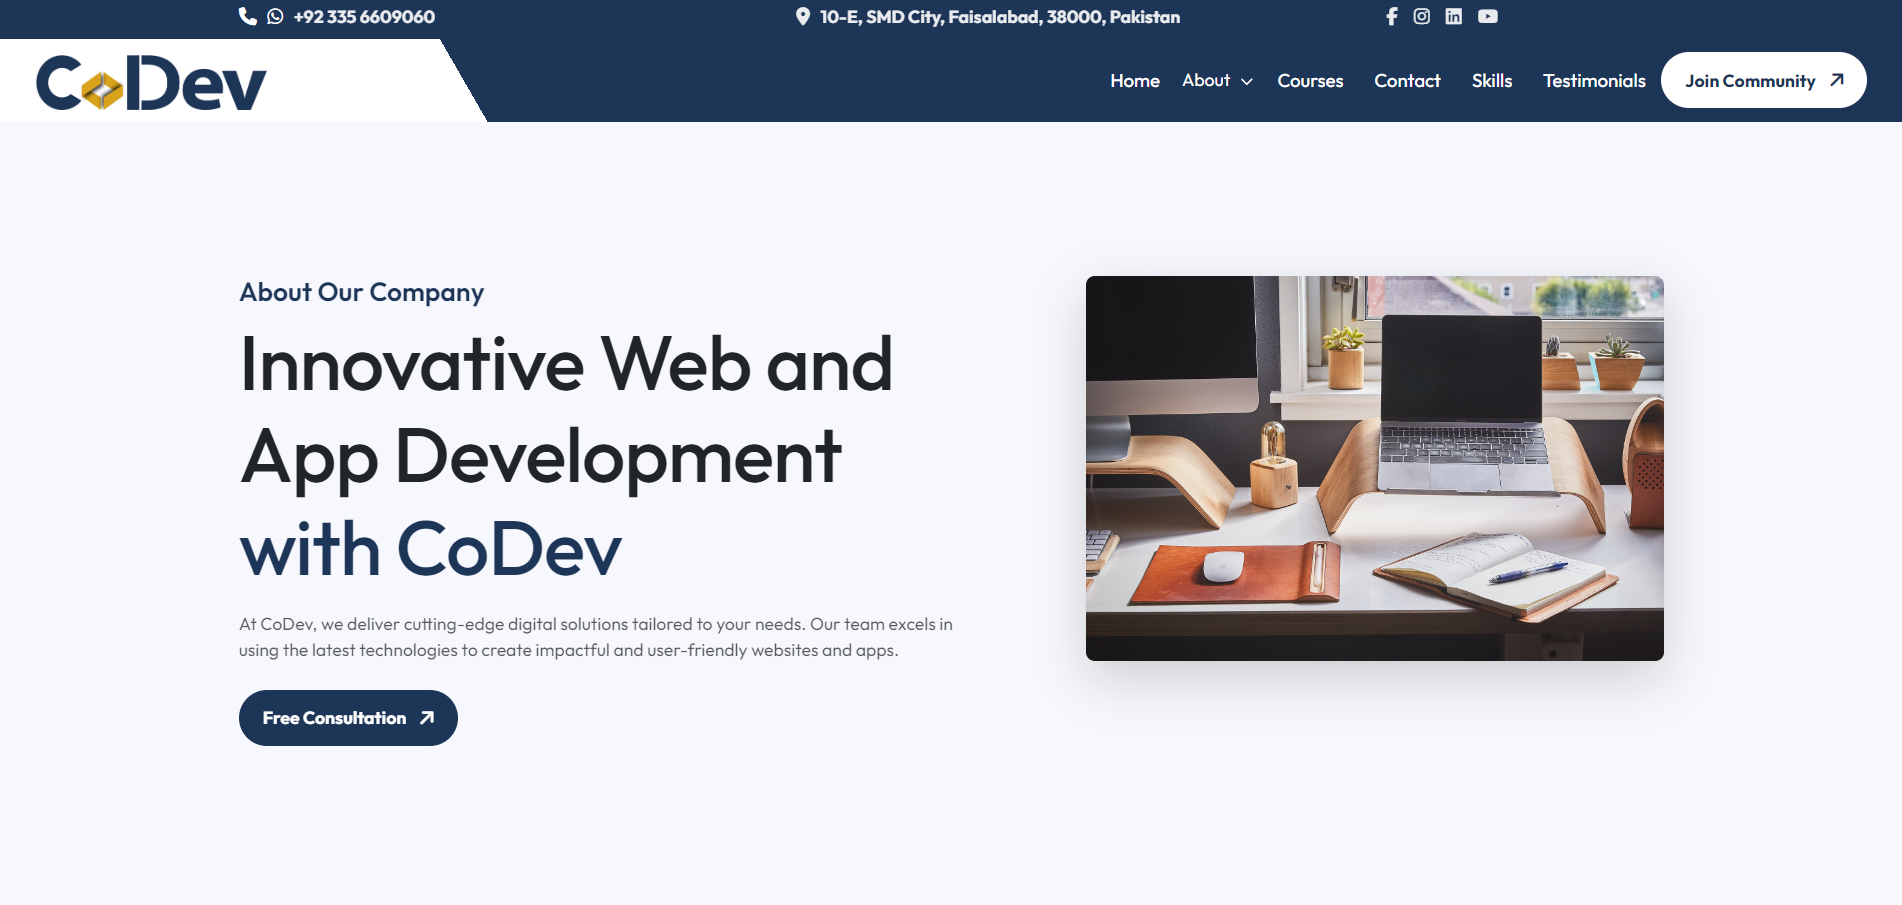1902x905 pixels.
Task: Open the LinkedIn social icon
Action: point(1453,16)
